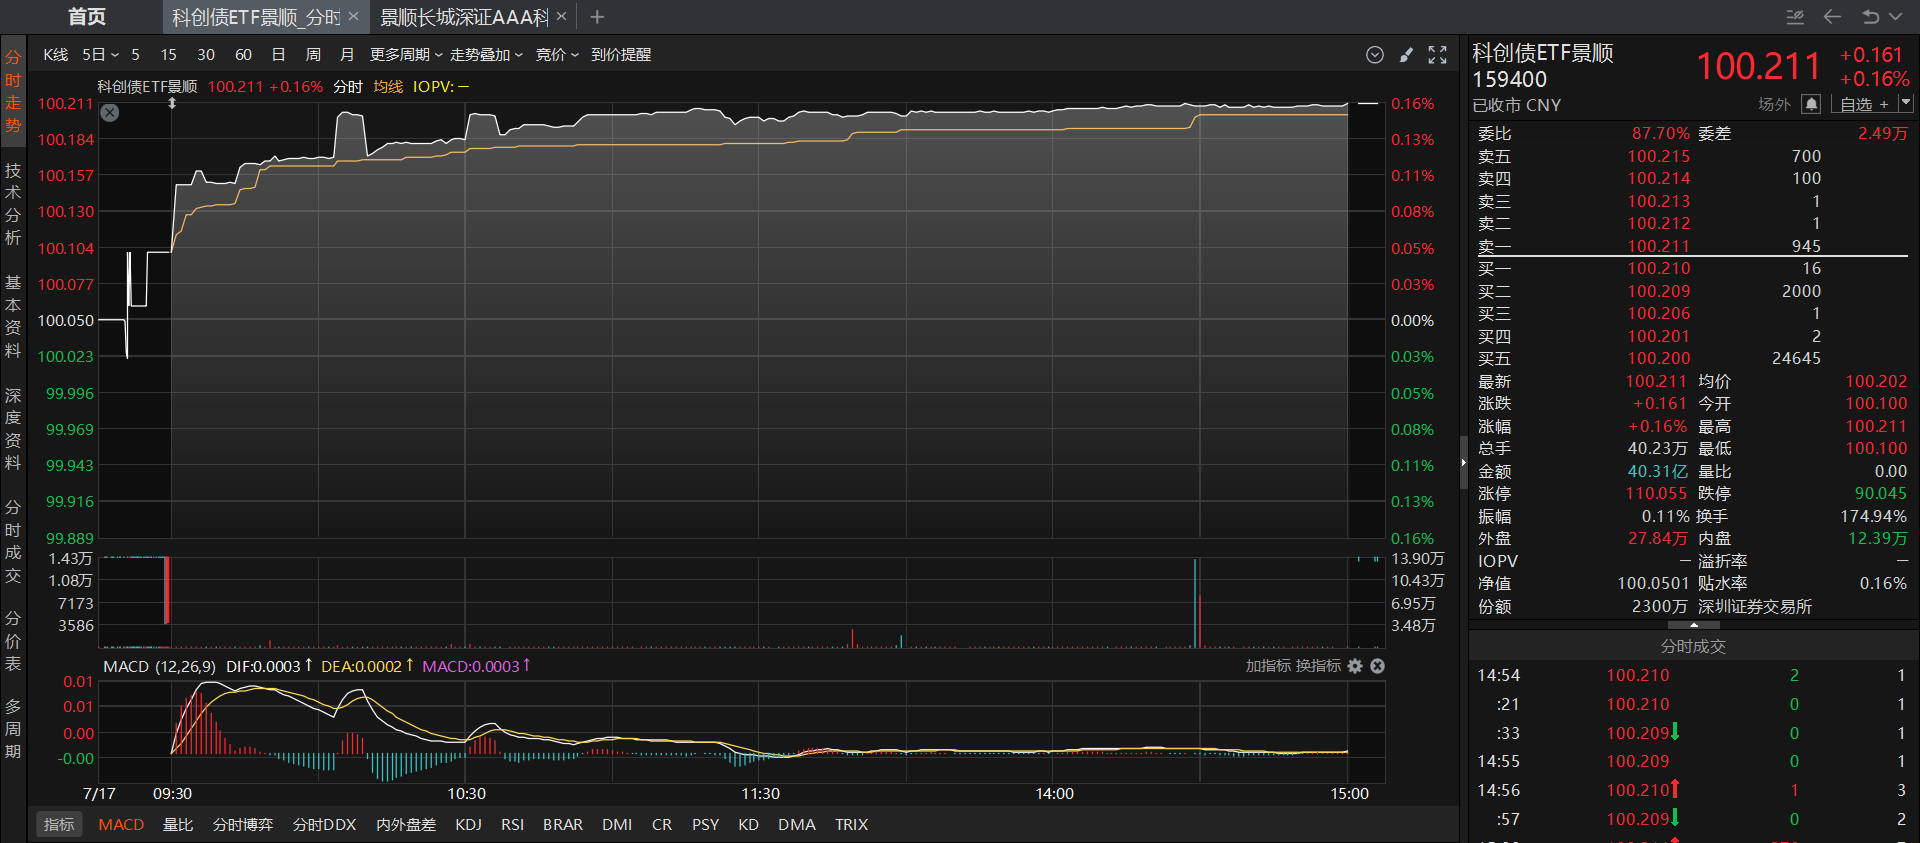This screenshot has height=843, width=1920.
Task: Click the 指标 button in bottom bar
Action: (59, 824)
